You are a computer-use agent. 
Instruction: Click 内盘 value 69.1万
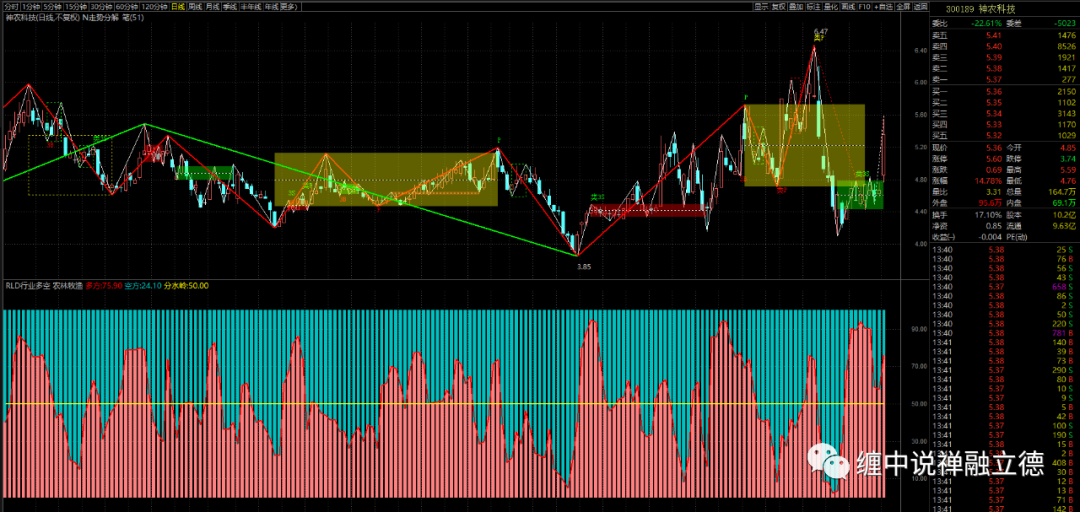click(1064, 203)
